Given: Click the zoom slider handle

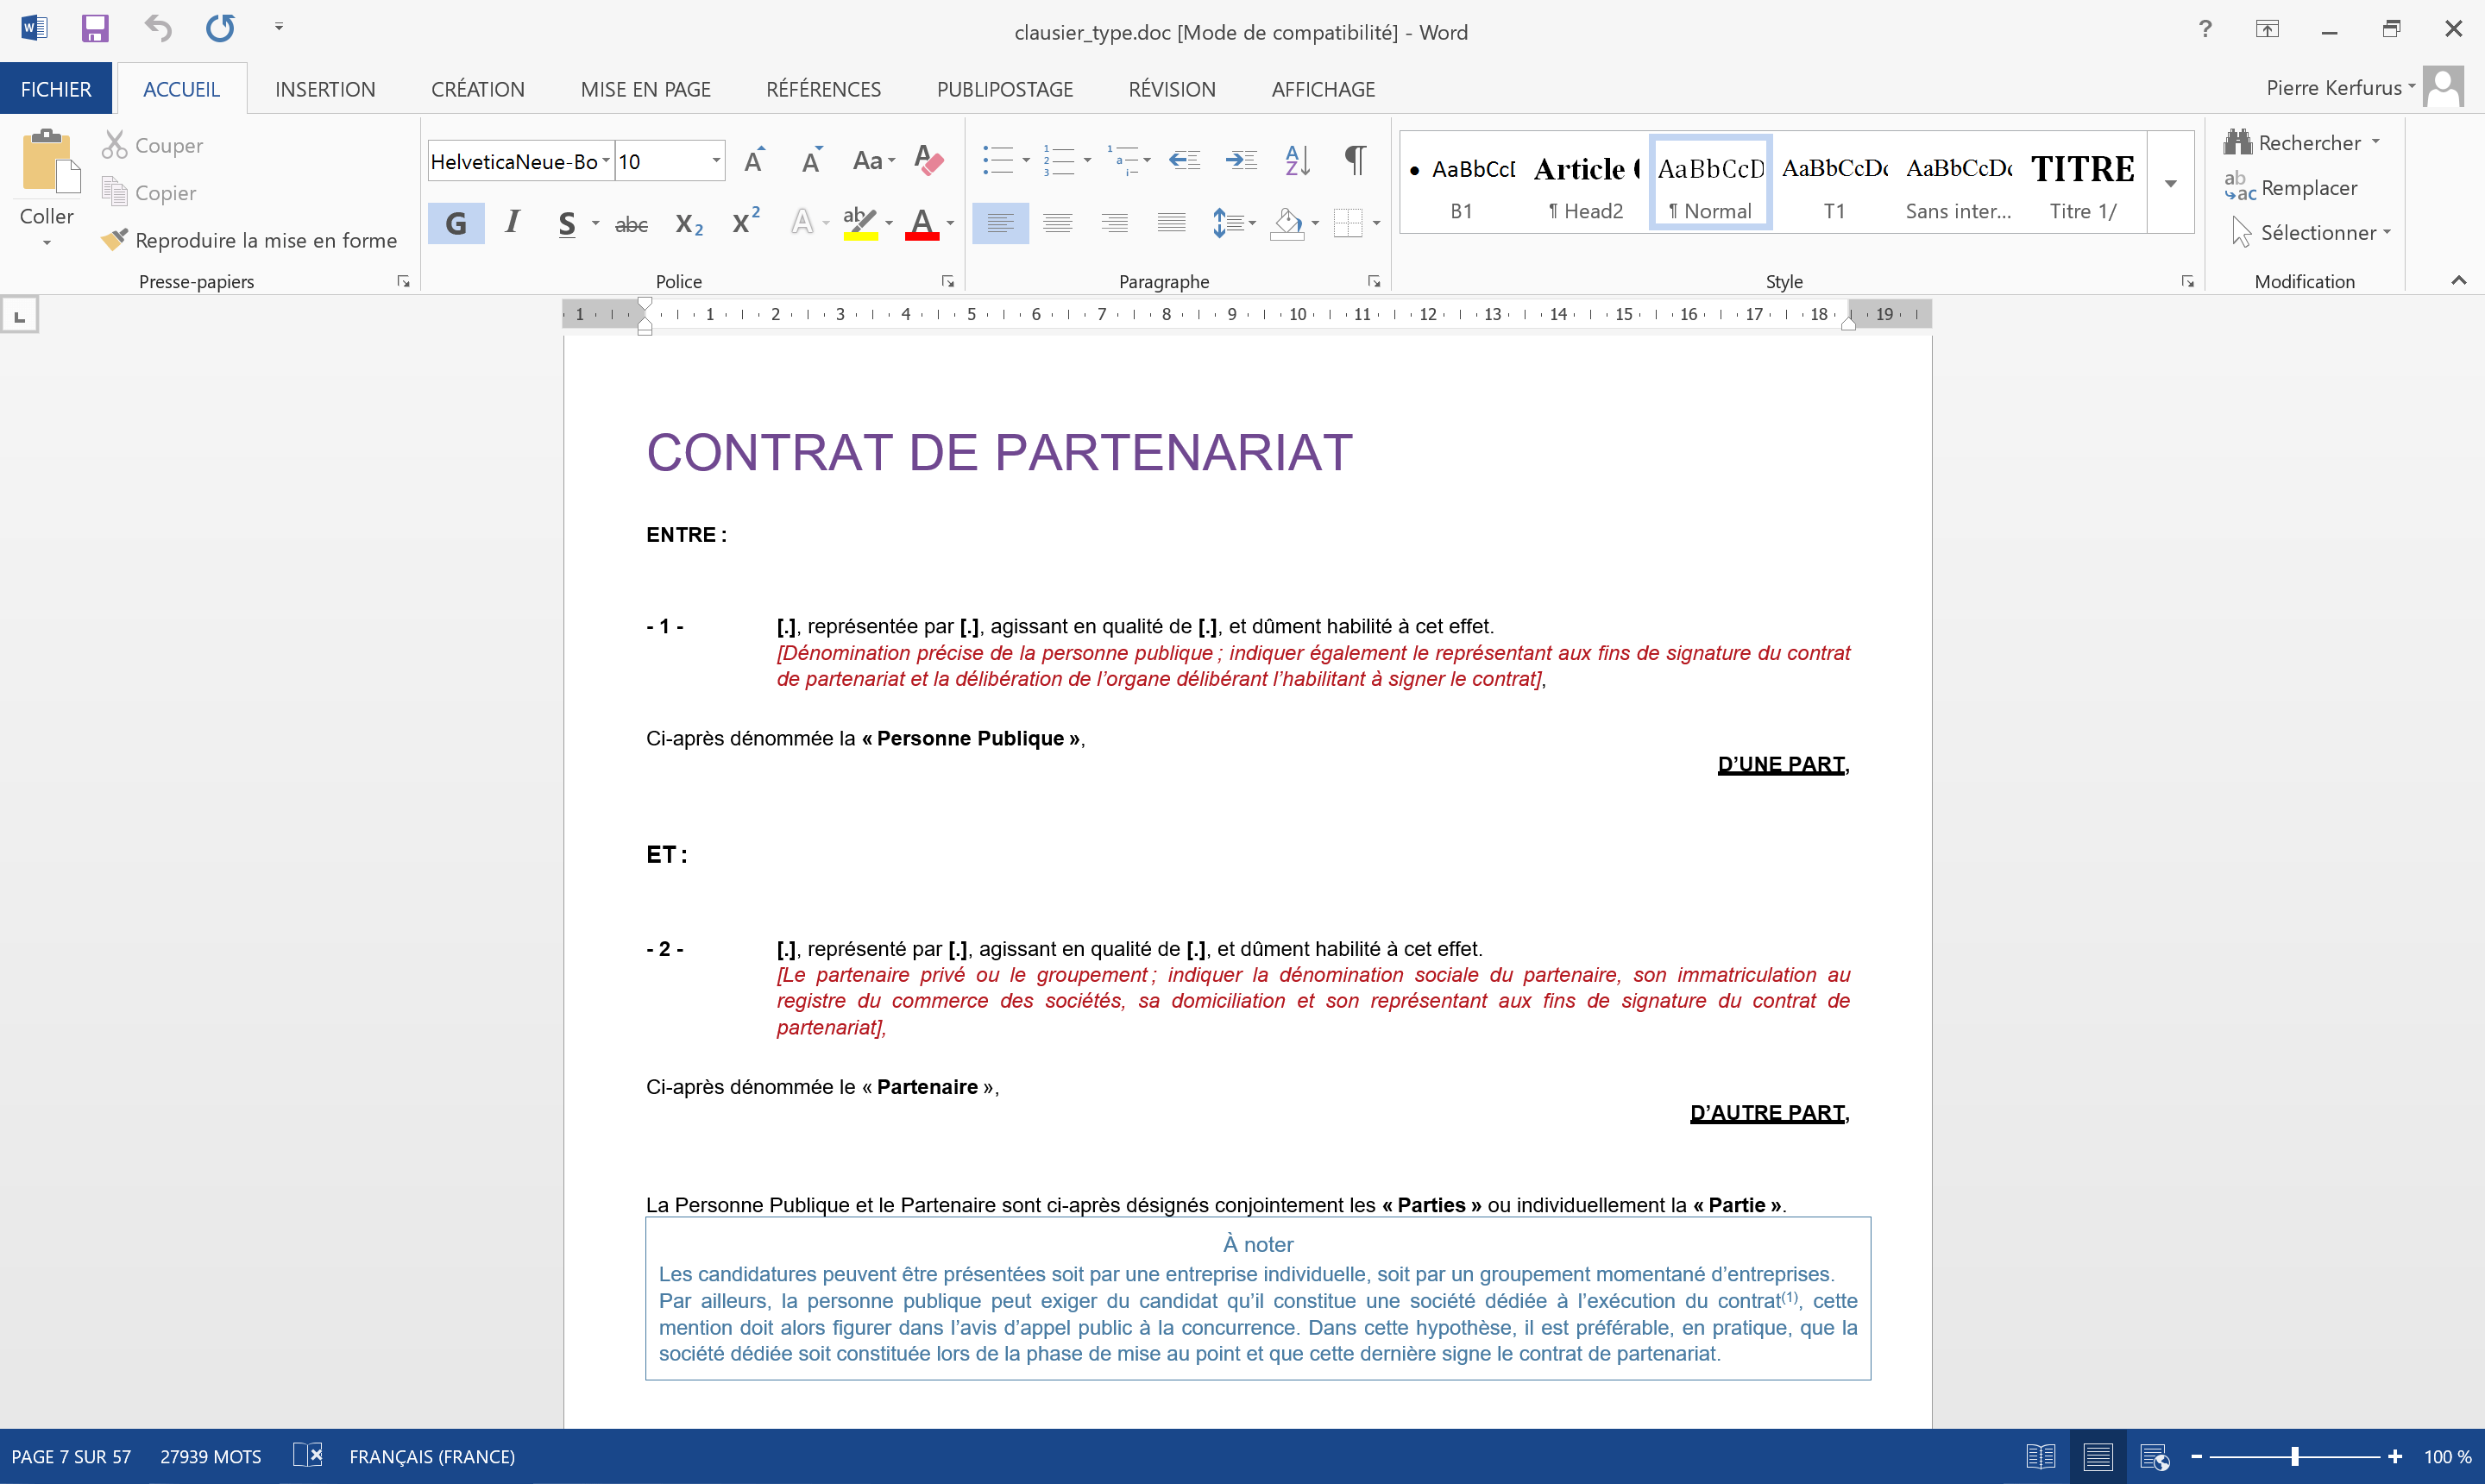Looking at the screenshot, I should pos(2294,1456).
